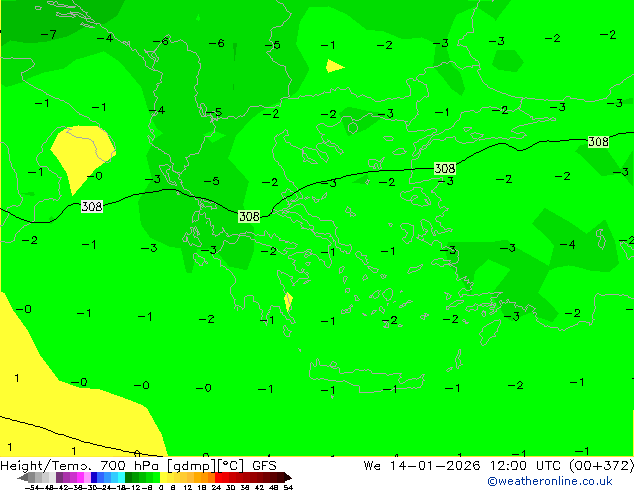634x490 pixels.
Task: Select the 308 contour label nearest the right edge
Action: 598,142
